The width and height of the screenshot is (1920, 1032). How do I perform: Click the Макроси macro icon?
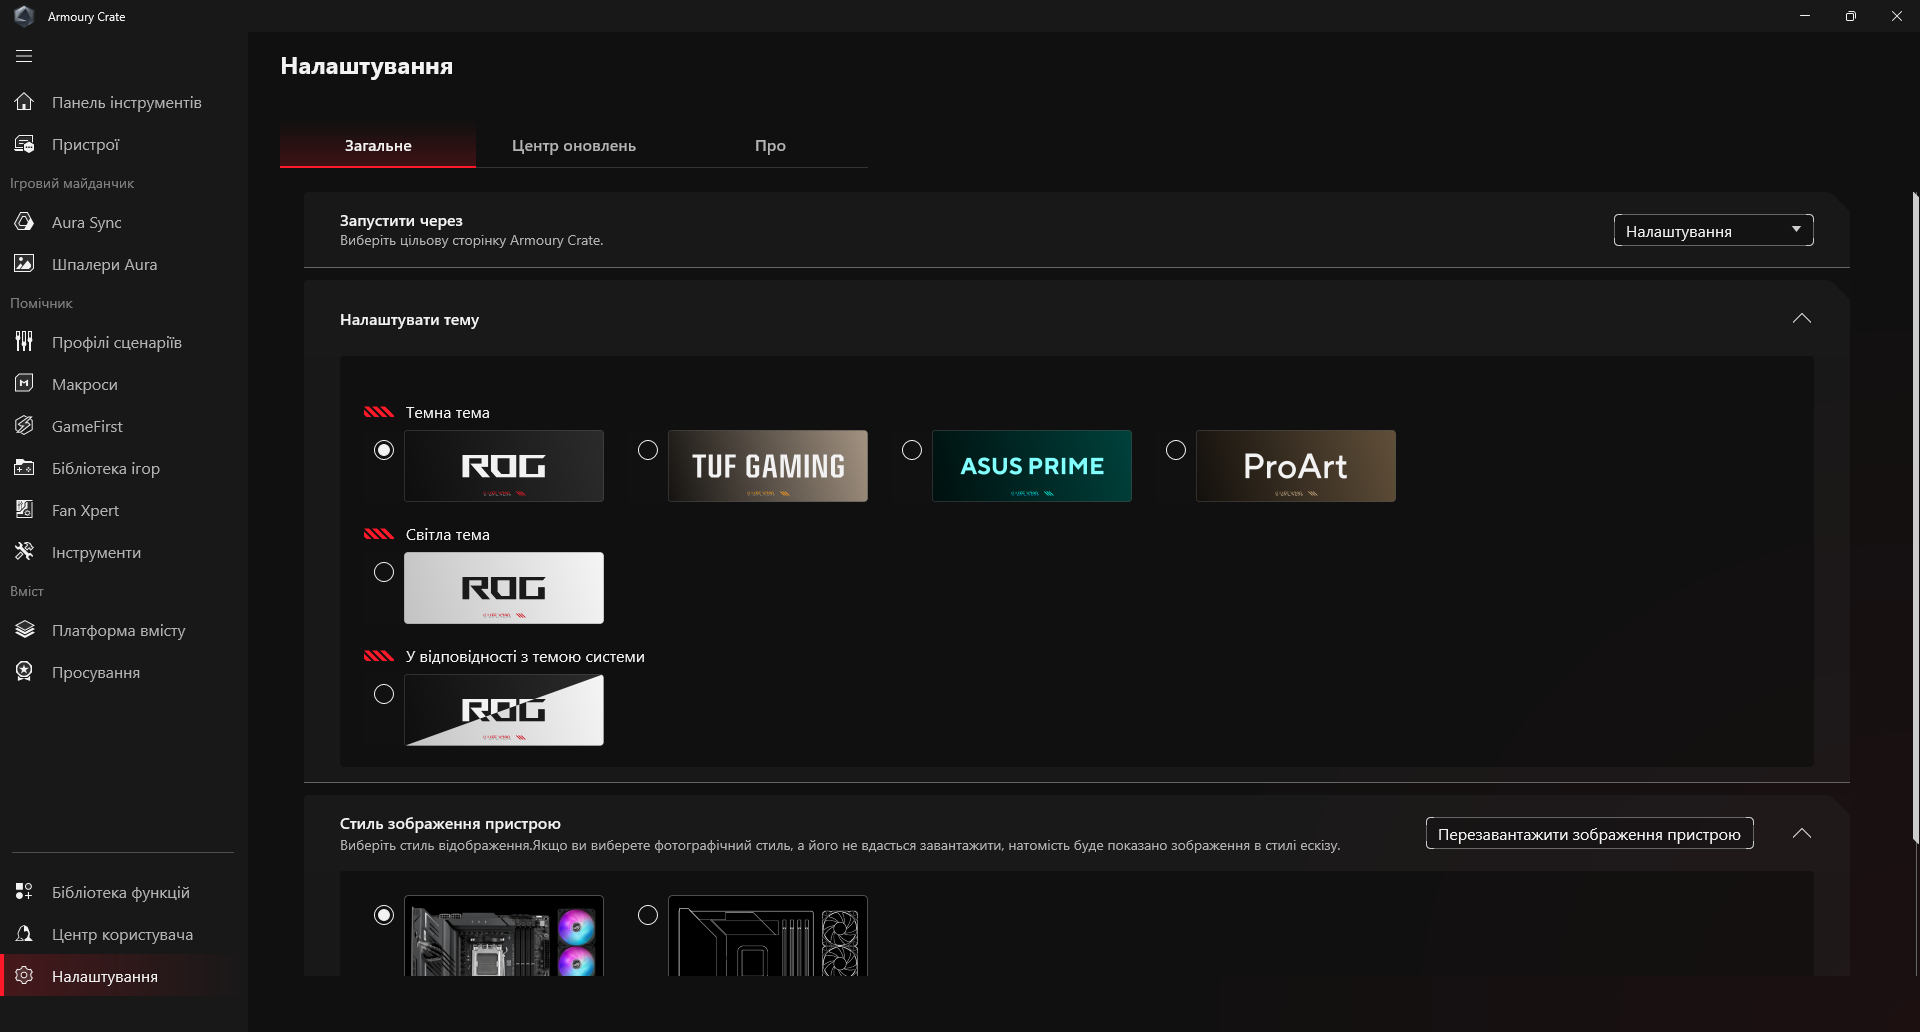tap(24, 384)
